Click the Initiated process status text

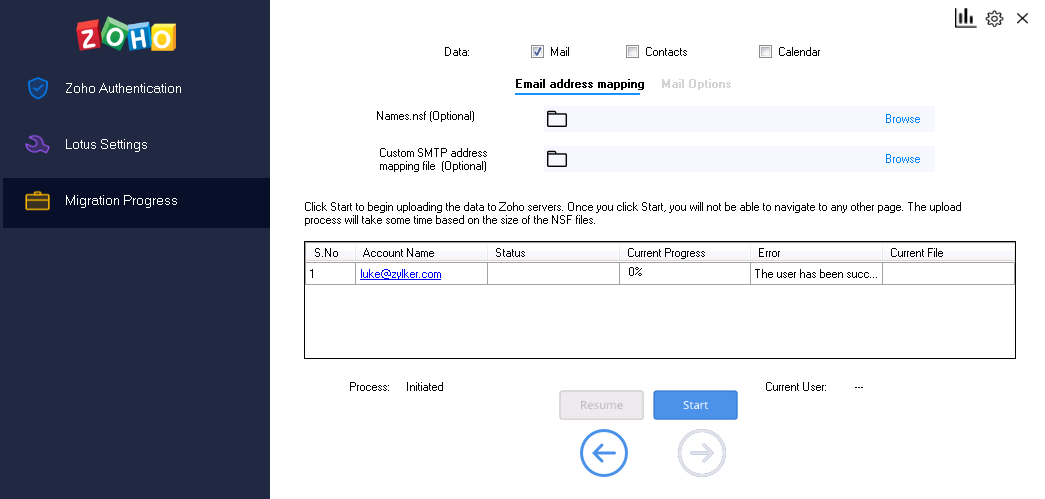(x=425, y=386)
